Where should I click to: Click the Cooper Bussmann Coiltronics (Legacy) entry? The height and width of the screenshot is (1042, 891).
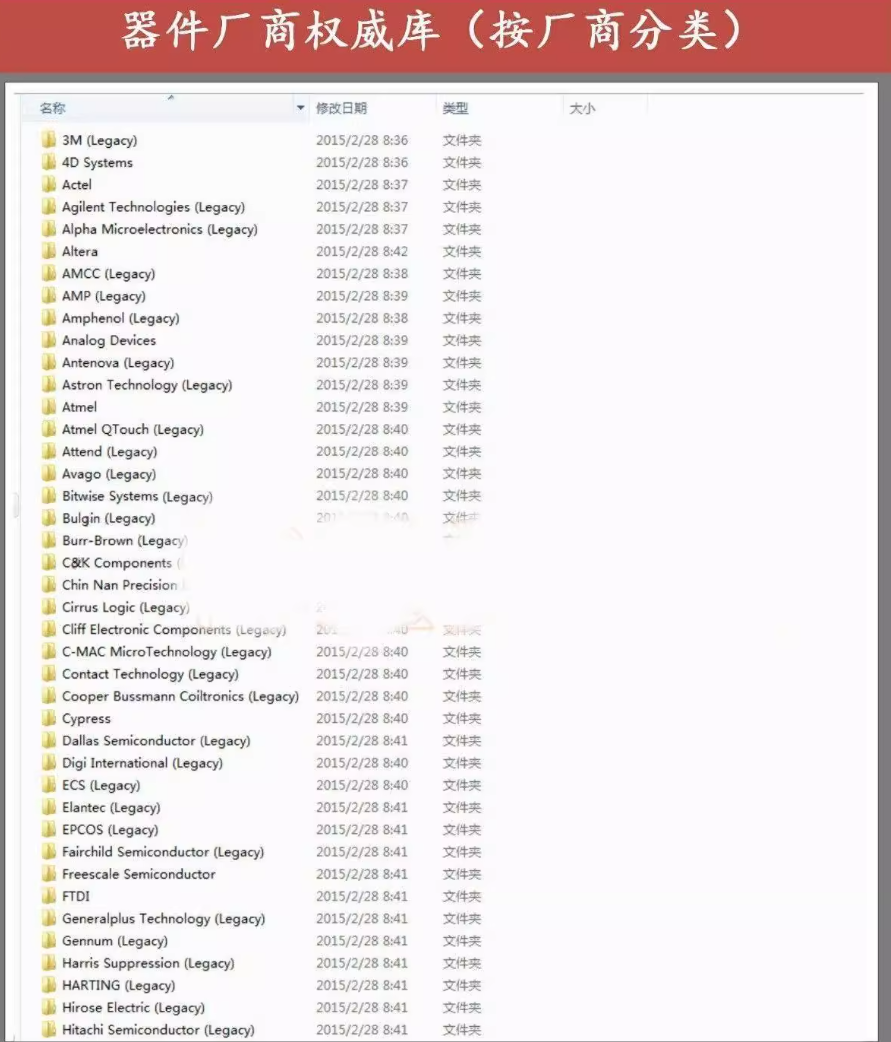click(180, 696)
